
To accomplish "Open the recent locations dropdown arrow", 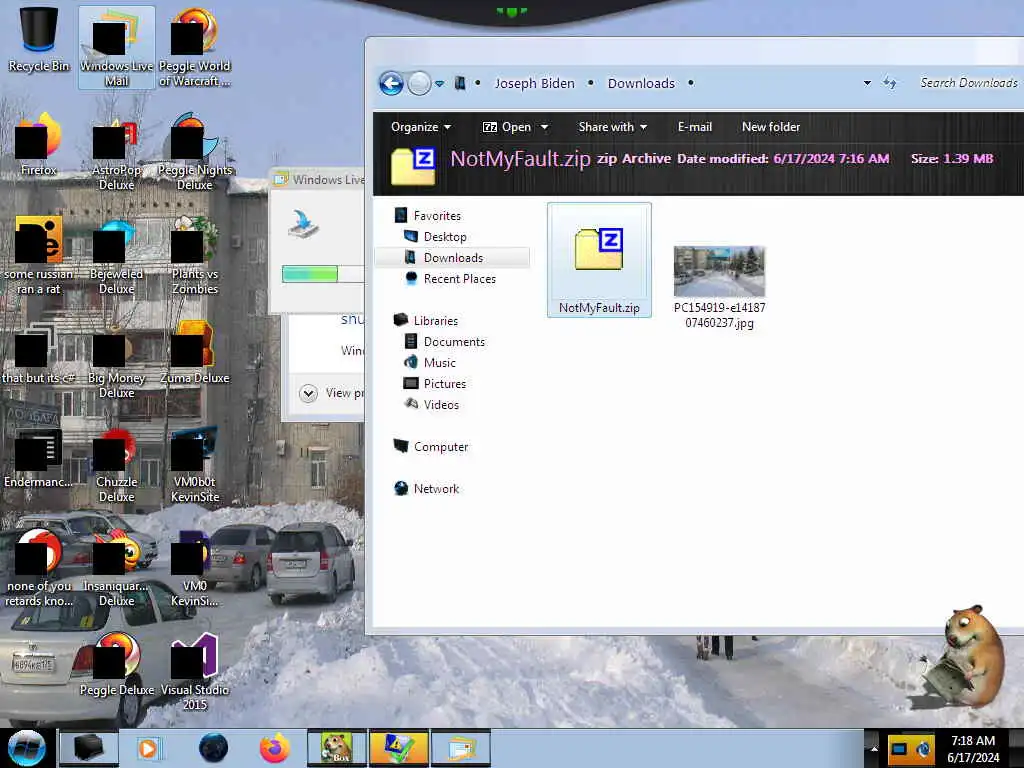I will 440,84.
